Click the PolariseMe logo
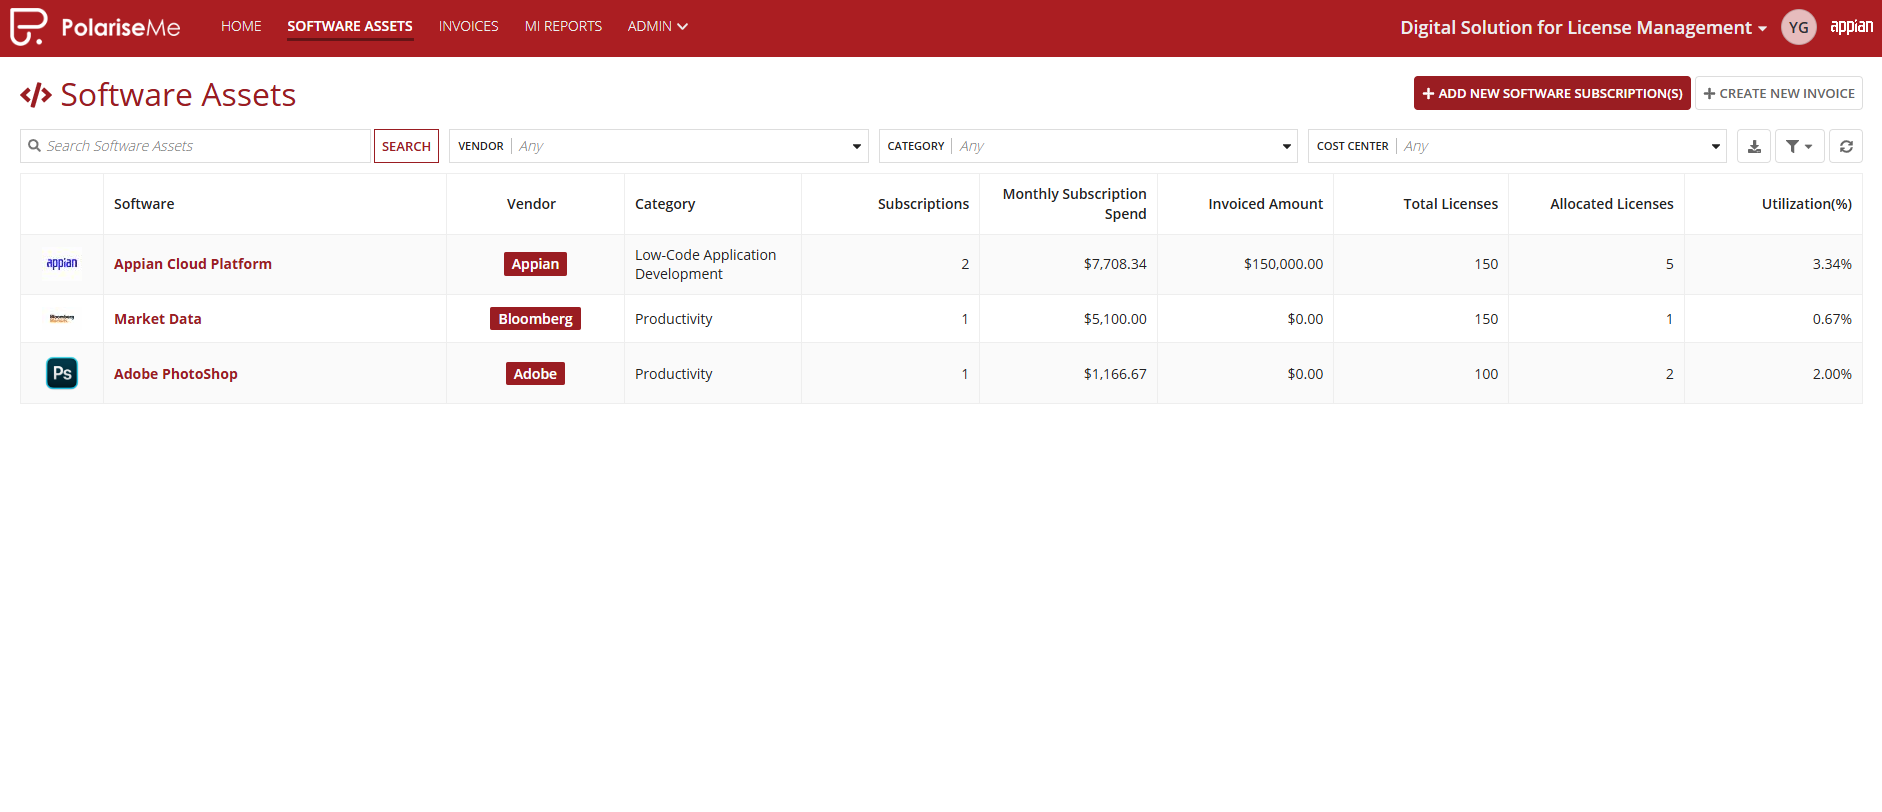1882x812 pixels. pos(95,27)
